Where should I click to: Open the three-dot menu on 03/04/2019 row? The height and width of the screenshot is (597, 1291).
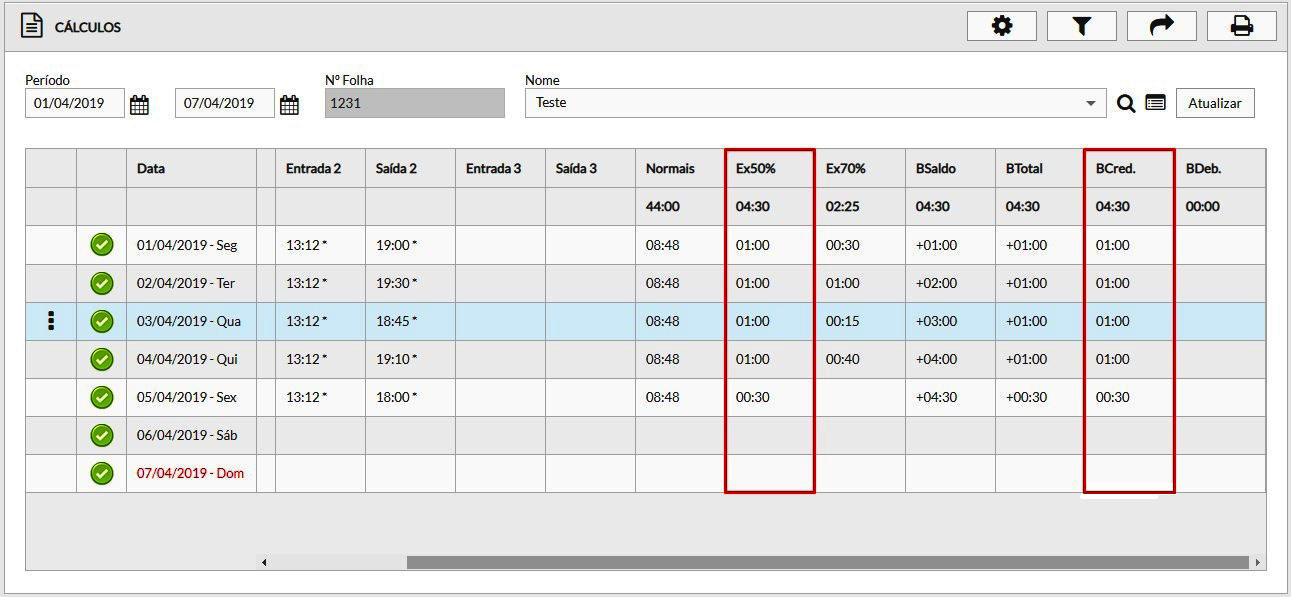click(51, 321)
